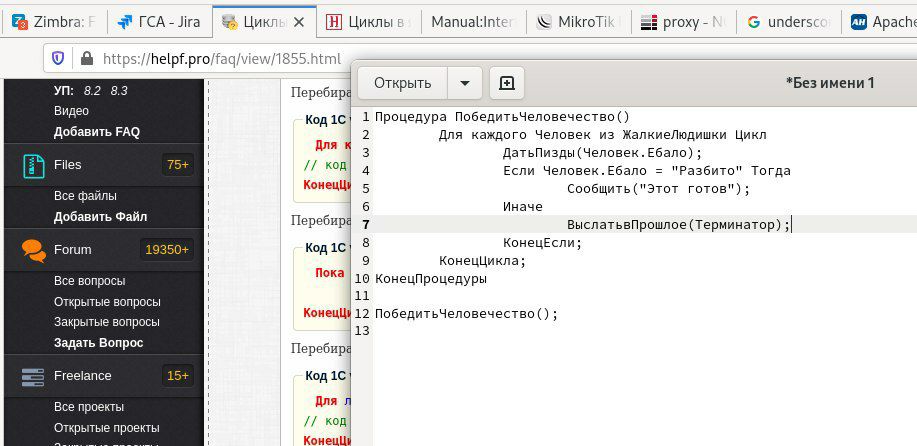
Task: Click the *Без имени 1 document title
Action: coord(830,83)
